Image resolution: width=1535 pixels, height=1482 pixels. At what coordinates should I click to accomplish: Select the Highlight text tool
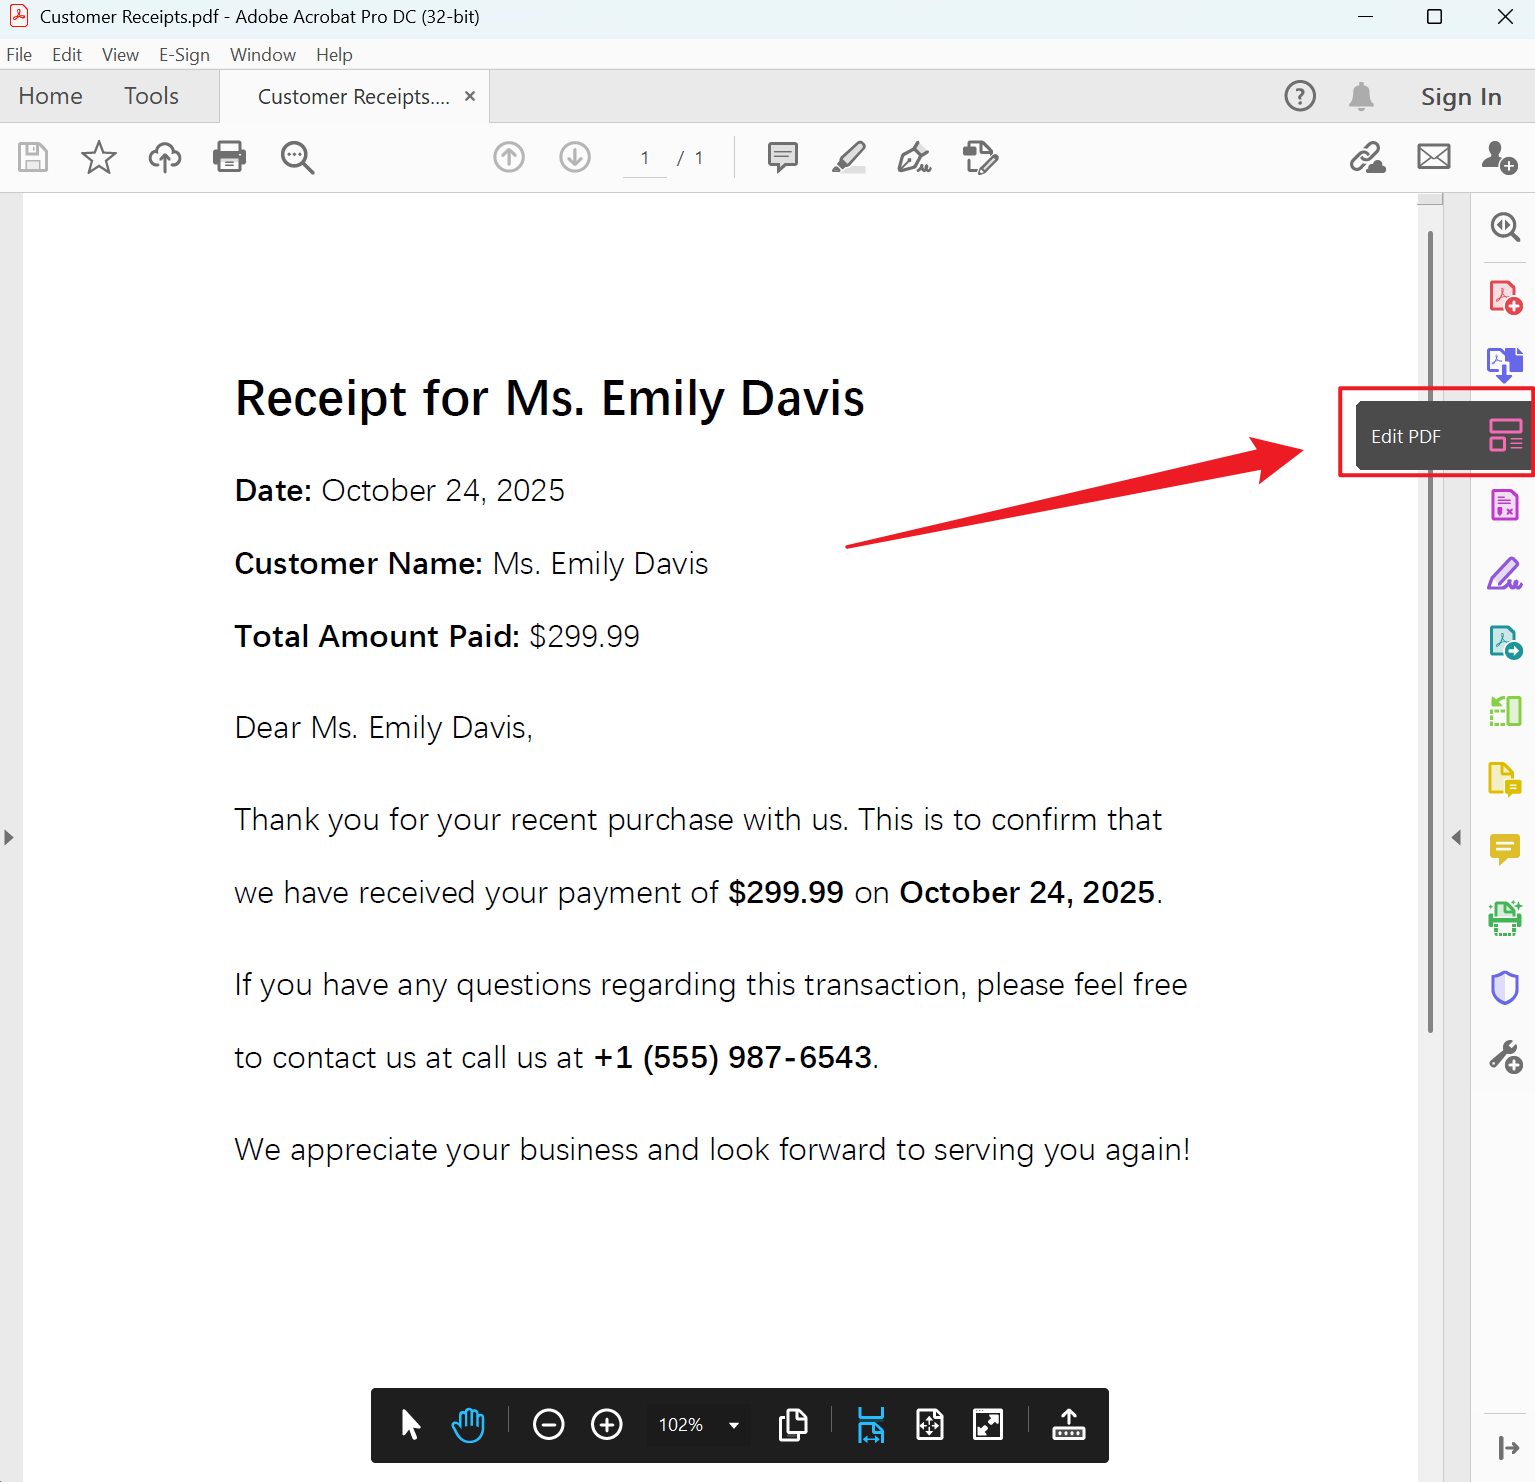pyautogui.click(x=848, y=157)
